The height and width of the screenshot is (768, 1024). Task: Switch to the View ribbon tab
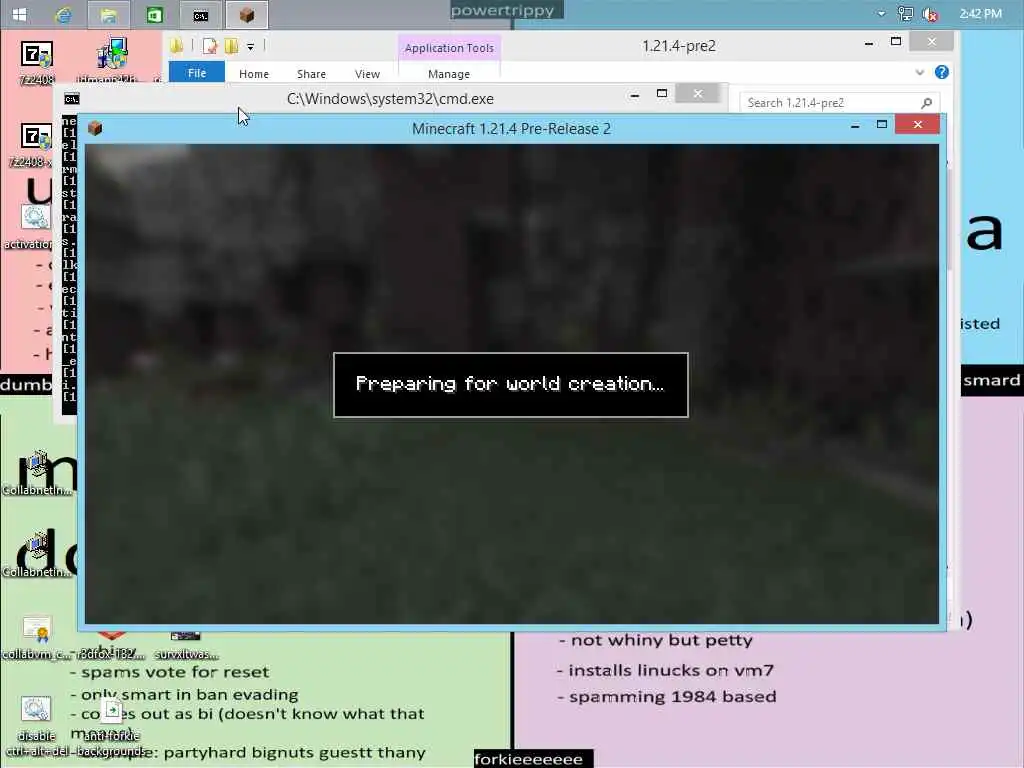pyautogui.click(x=367, y=74)
